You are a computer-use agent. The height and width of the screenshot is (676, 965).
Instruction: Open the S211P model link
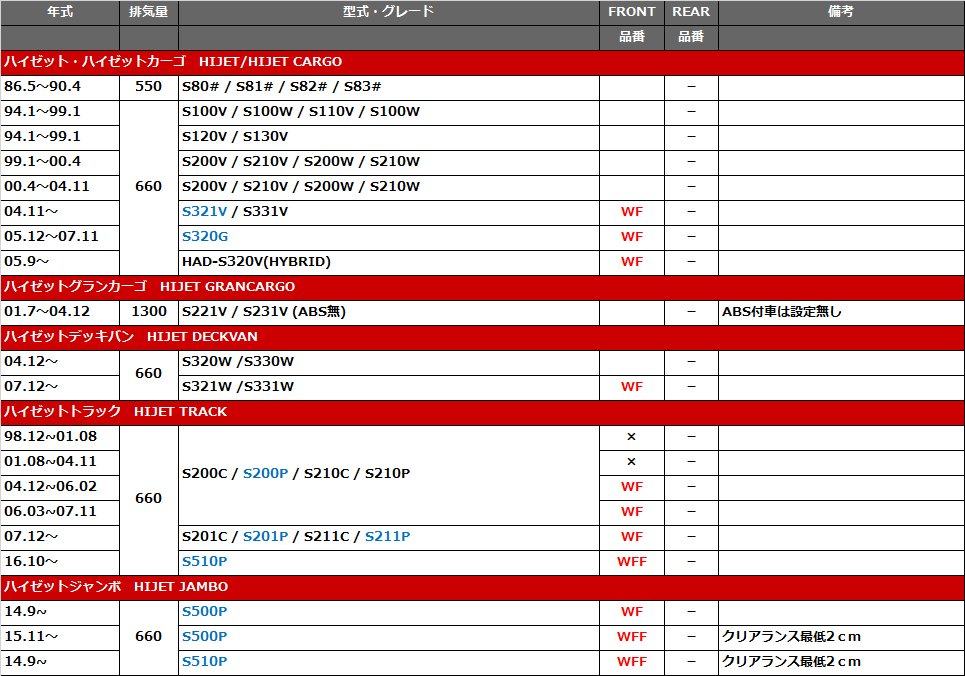click(388, 536)
